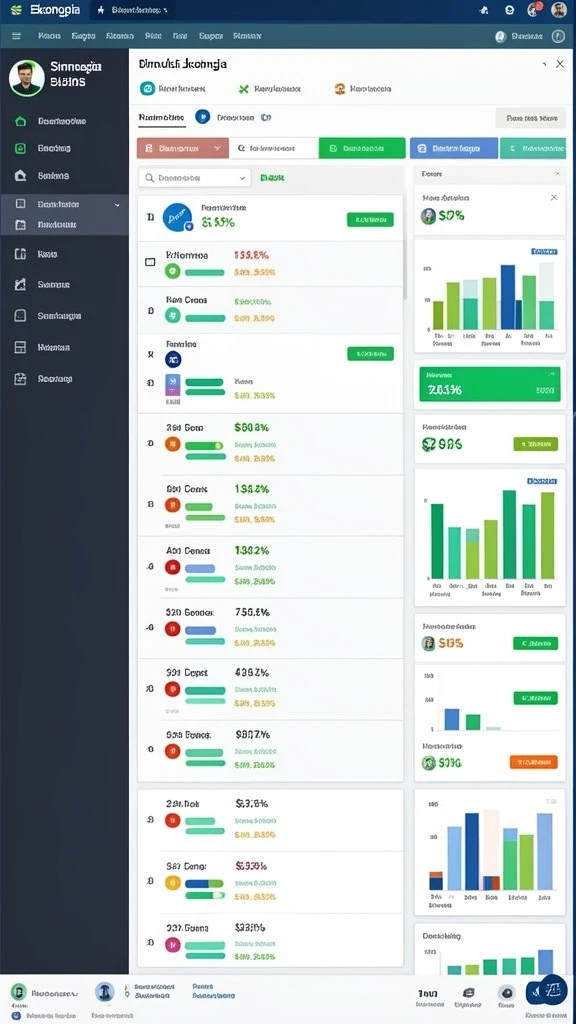Select the underlined first tab below title
Viewport: 576px width, 1024px height.
(x=161, y=118)
